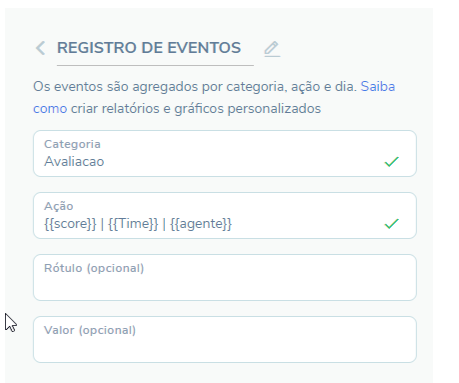The image size is (459, 383).
Task: Click the "Os eventos são agregados" description
Action: 115,87
